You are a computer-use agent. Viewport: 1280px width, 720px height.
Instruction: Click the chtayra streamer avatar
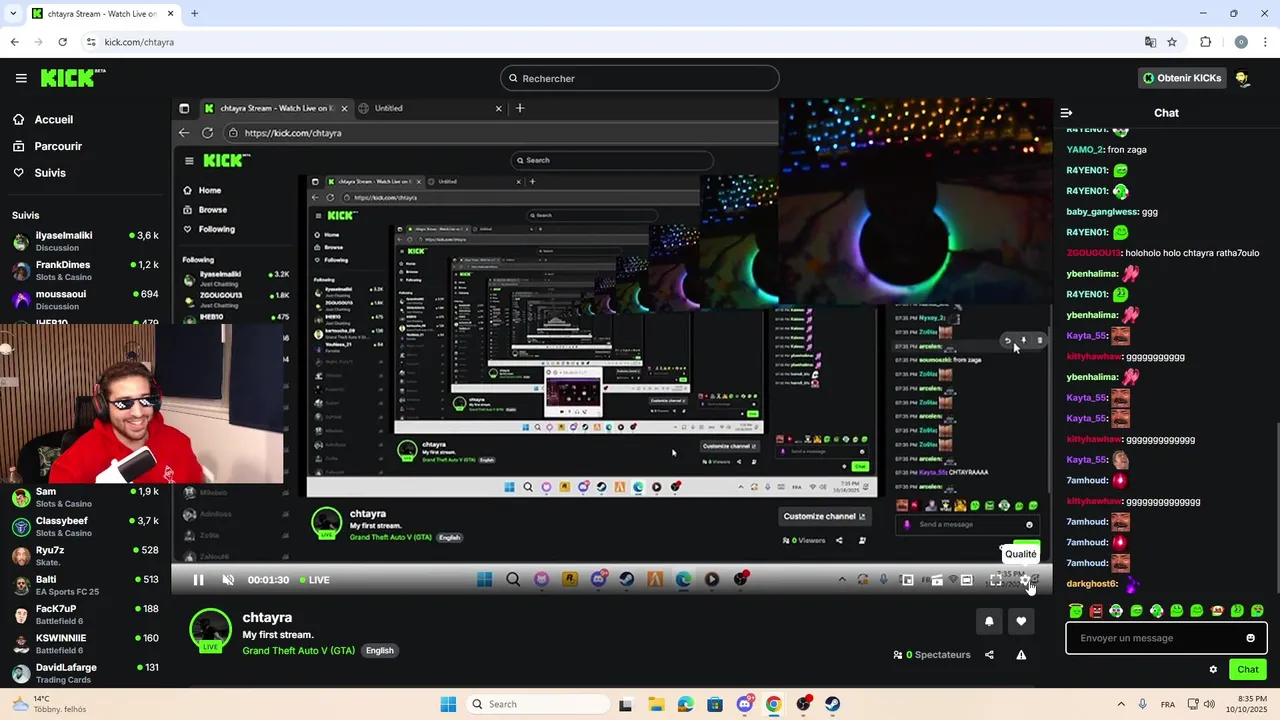[x=210, y=630]
